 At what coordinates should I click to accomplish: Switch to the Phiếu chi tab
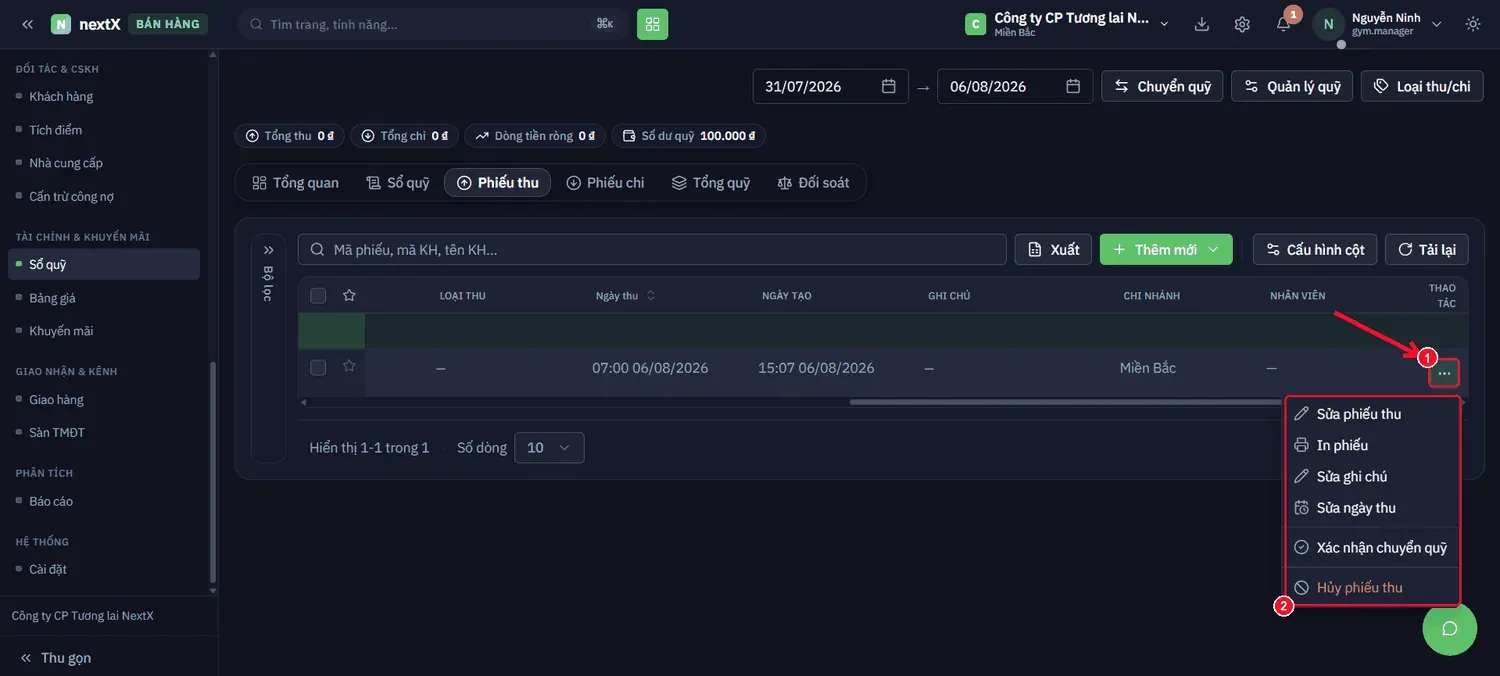click(x=605, y=183)
